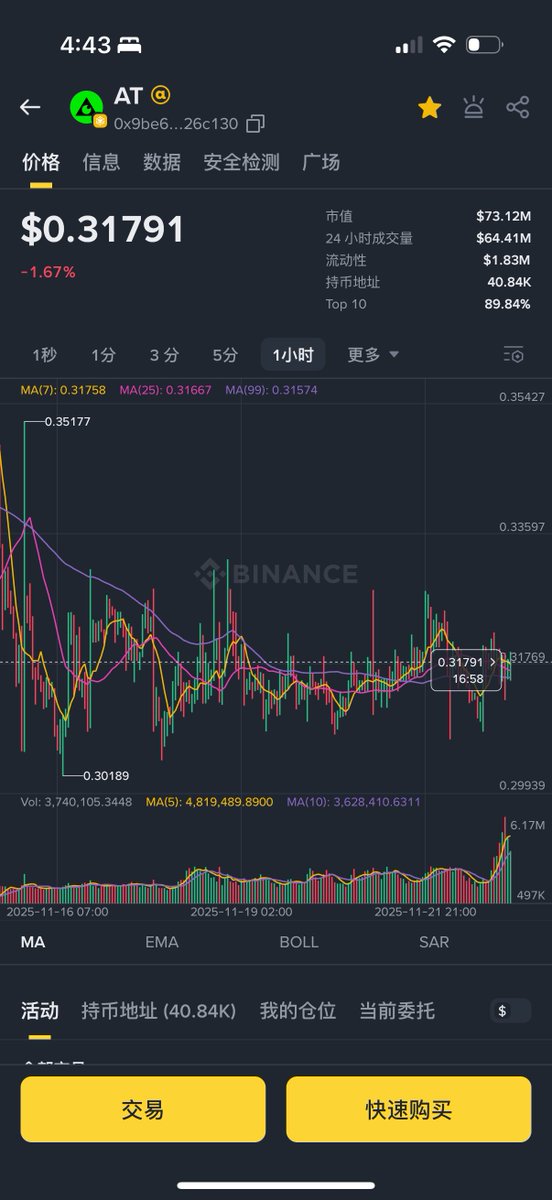Tap the 流动性 $1.83M row
This screenshot has width=552, height=1200.
pos(428,260)
